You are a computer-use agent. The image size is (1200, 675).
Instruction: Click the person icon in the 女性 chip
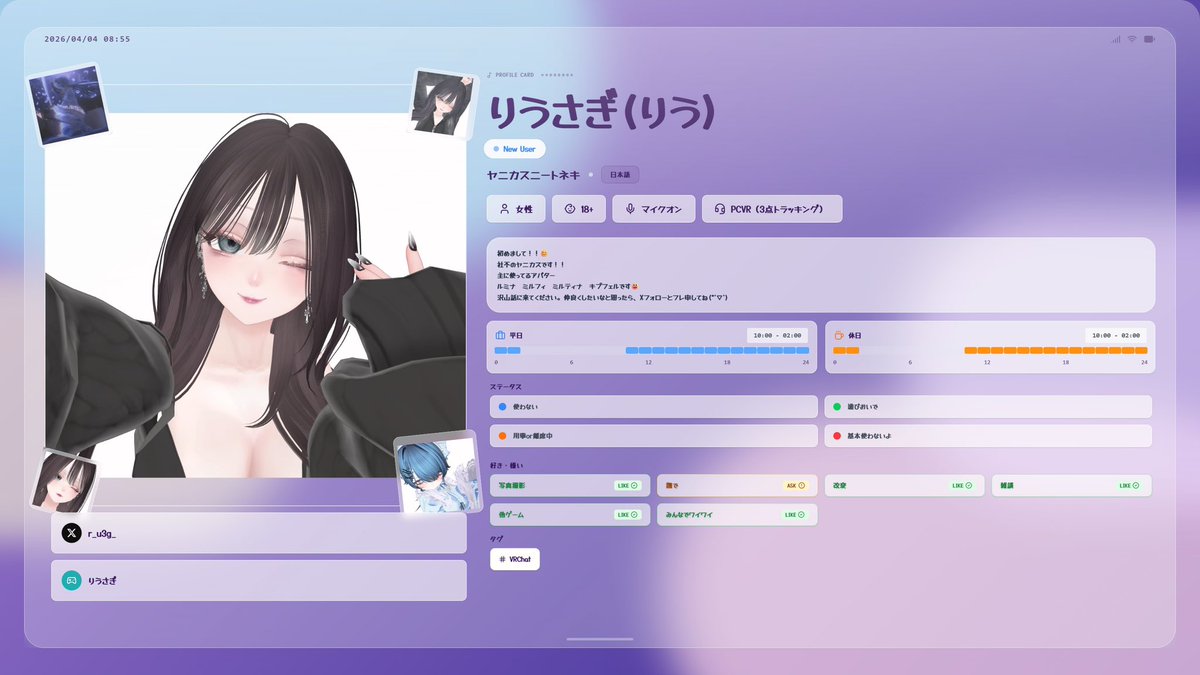coord(505,209)
